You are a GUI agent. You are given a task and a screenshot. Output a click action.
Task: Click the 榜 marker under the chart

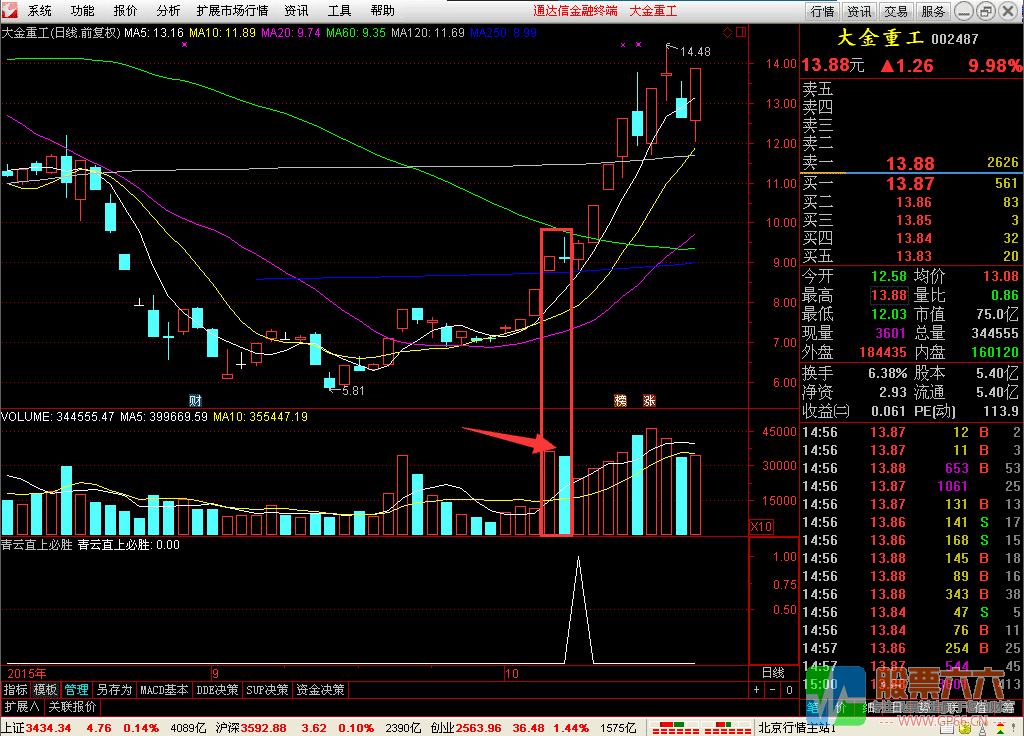[620, 400]
